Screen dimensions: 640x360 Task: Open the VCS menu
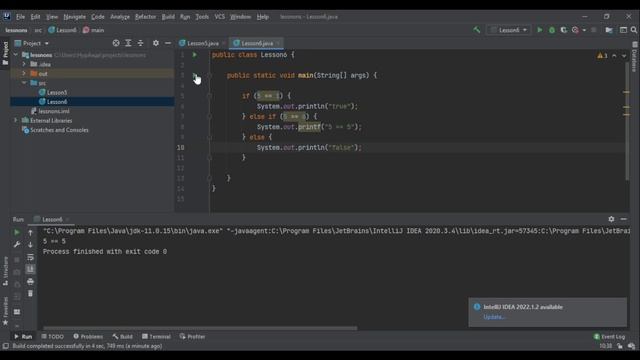click(220, 17)
